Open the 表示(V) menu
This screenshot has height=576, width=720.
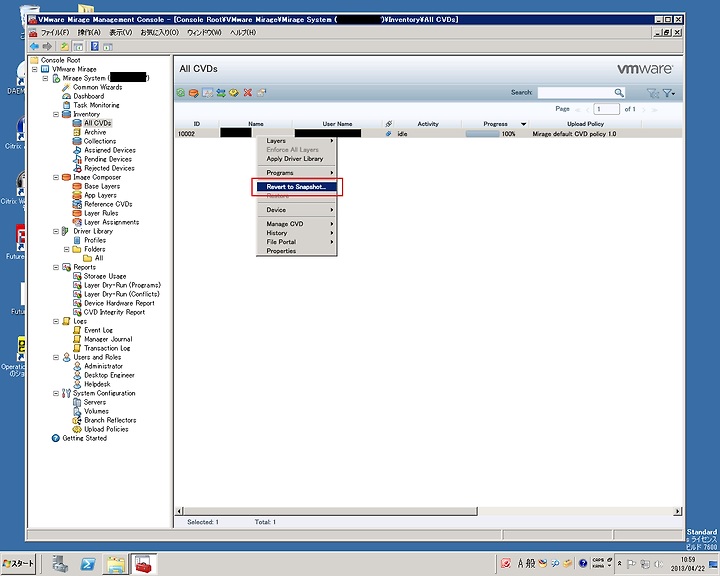pos(120,33)
